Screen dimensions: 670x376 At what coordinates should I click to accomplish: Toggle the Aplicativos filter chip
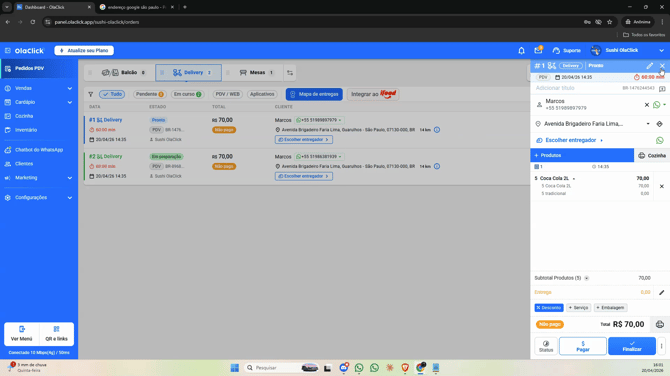coord(262,94)
